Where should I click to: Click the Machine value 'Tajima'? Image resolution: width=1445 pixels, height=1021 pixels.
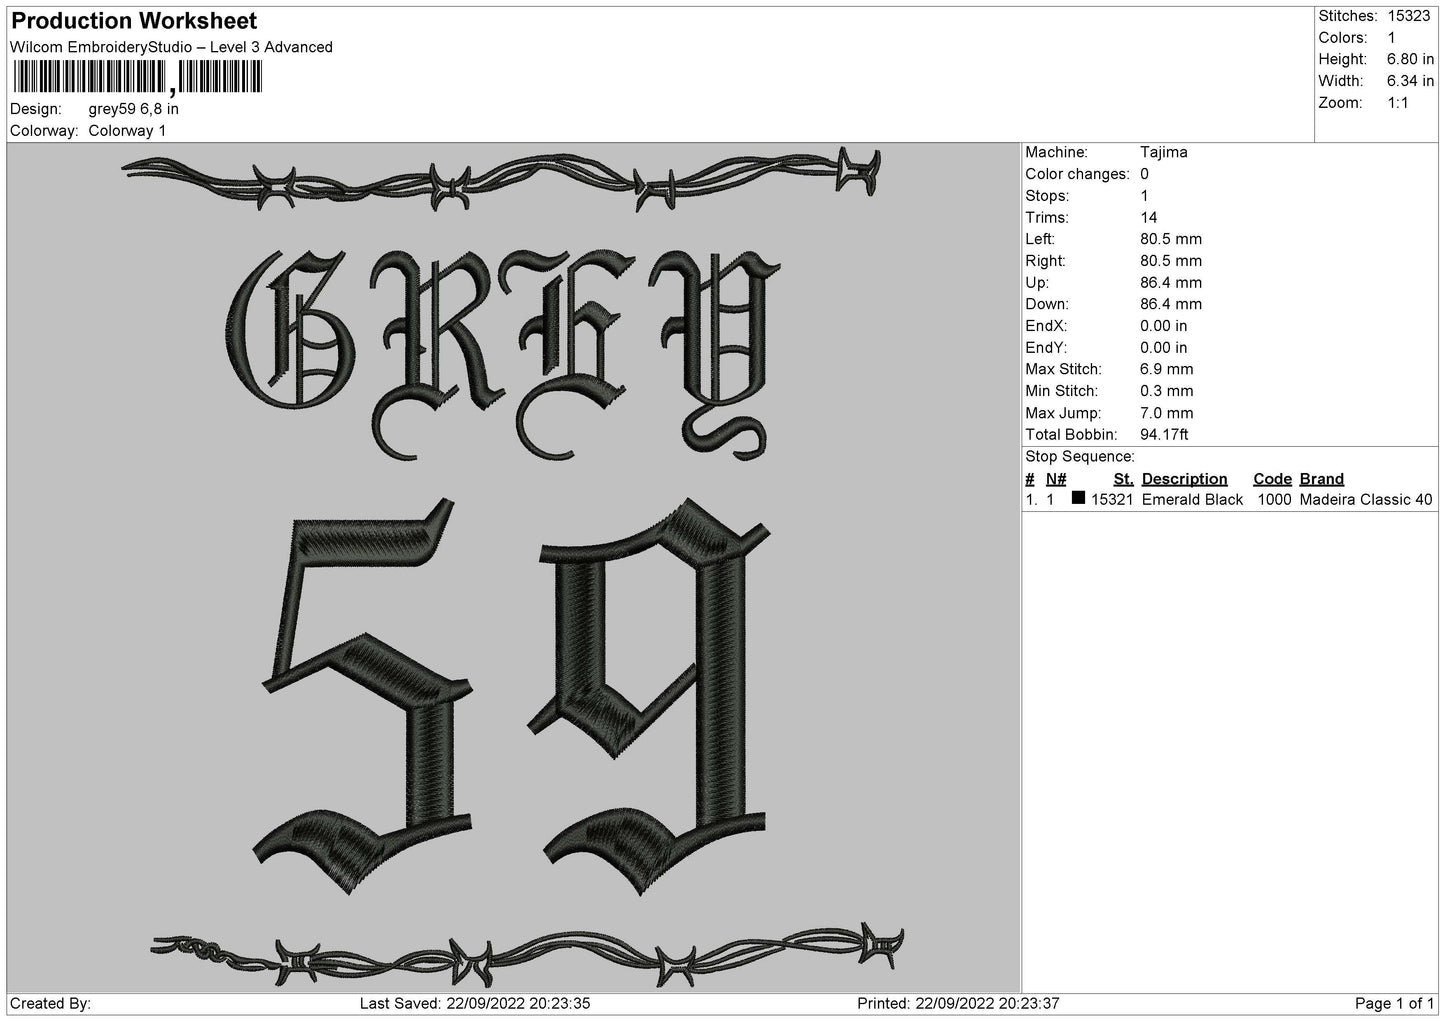(1164, 152)
